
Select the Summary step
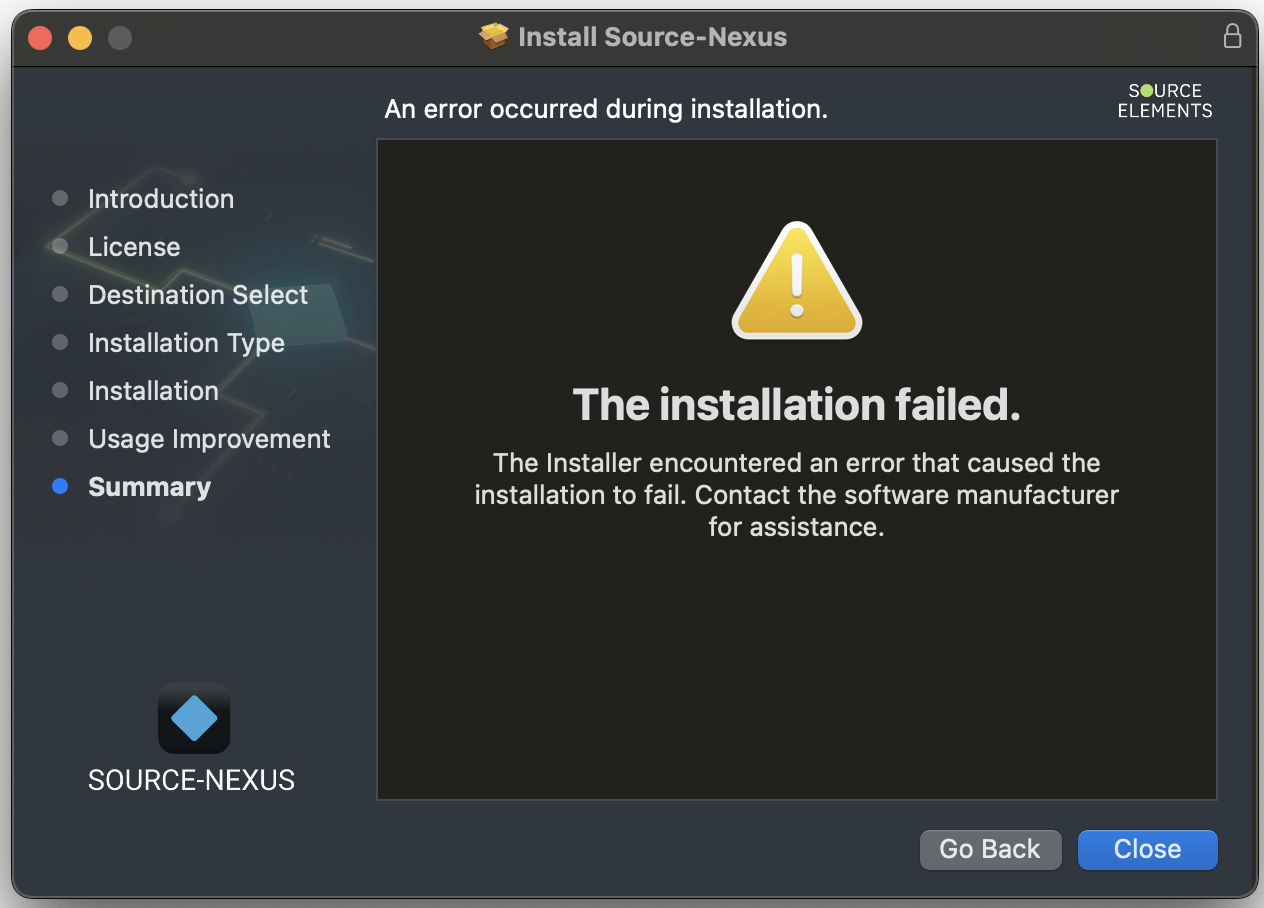[149, 487]
